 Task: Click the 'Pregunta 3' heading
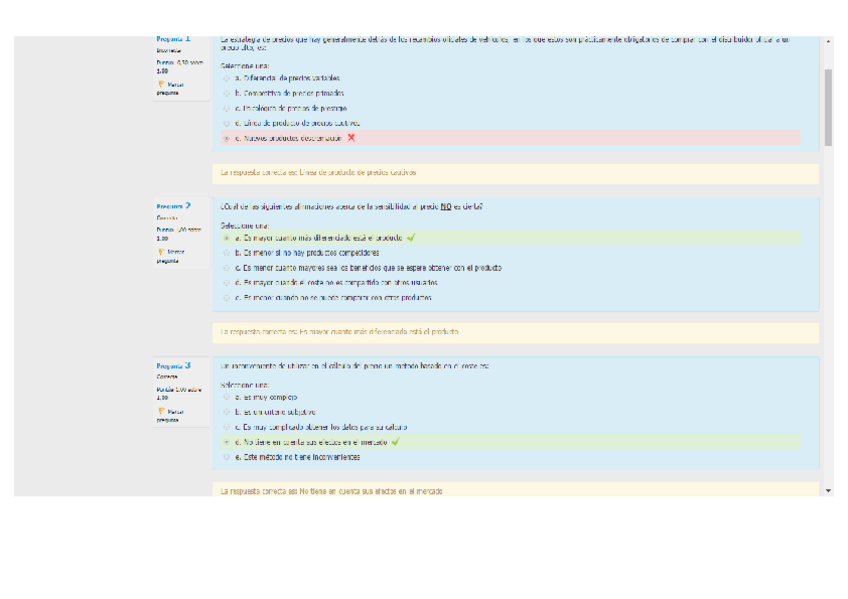click(173, 365)
